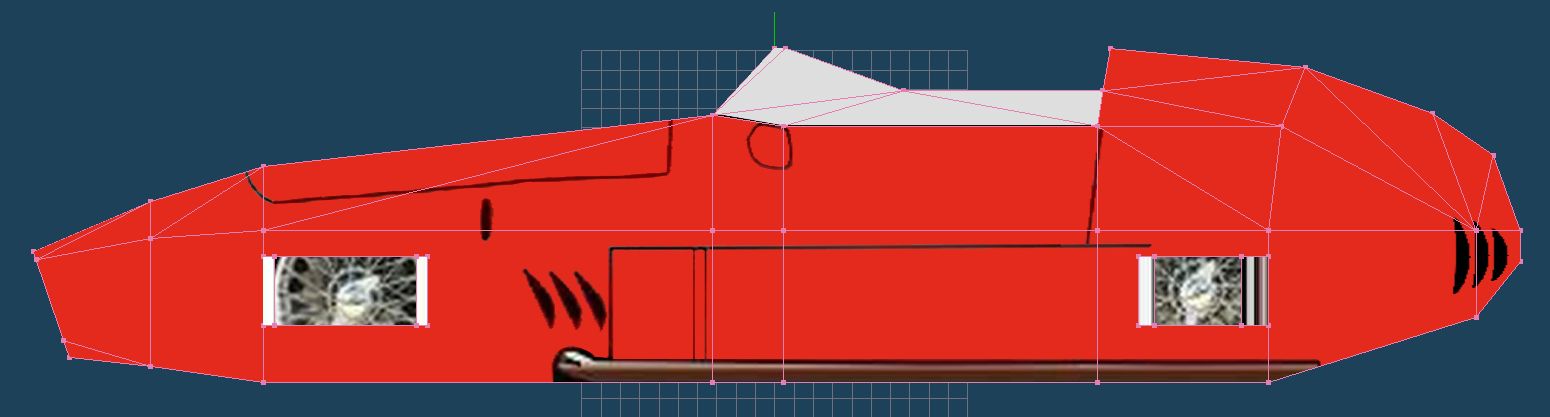Select white stripe beside the larger wheel

coord(268,290)
